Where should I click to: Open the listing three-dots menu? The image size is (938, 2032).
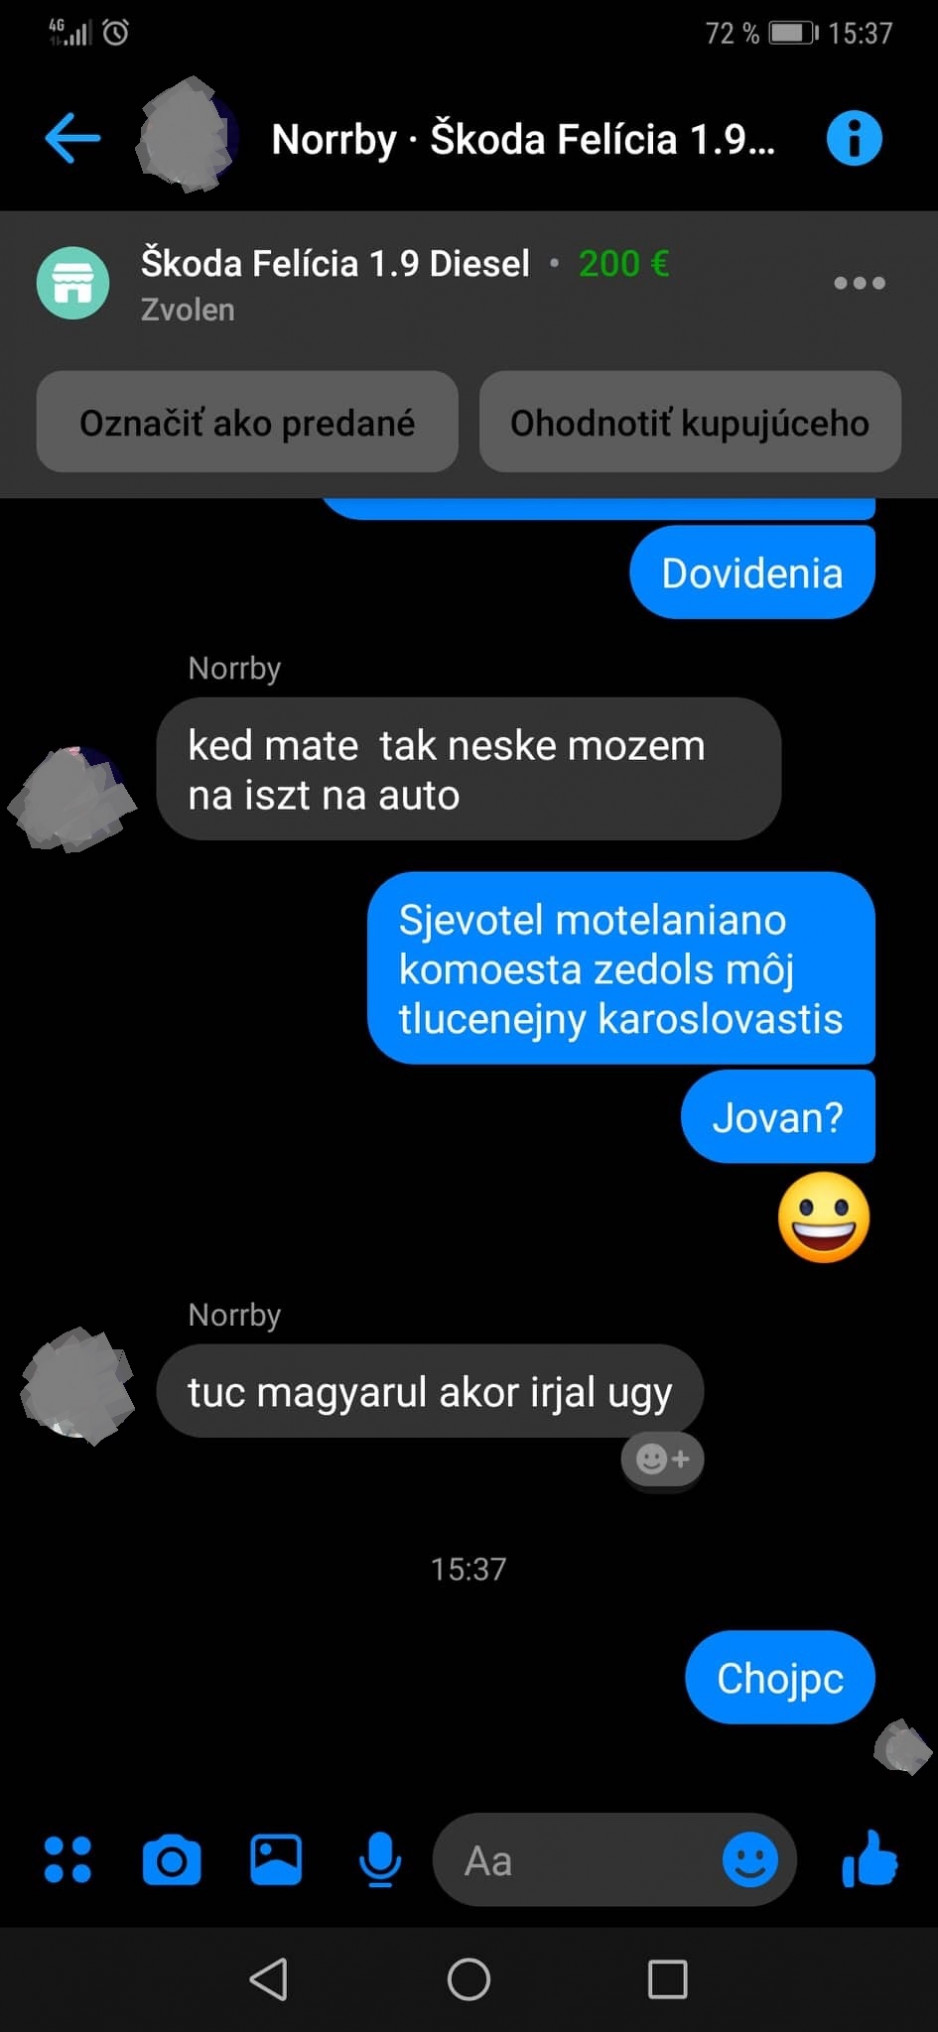(x=859, y=283)
